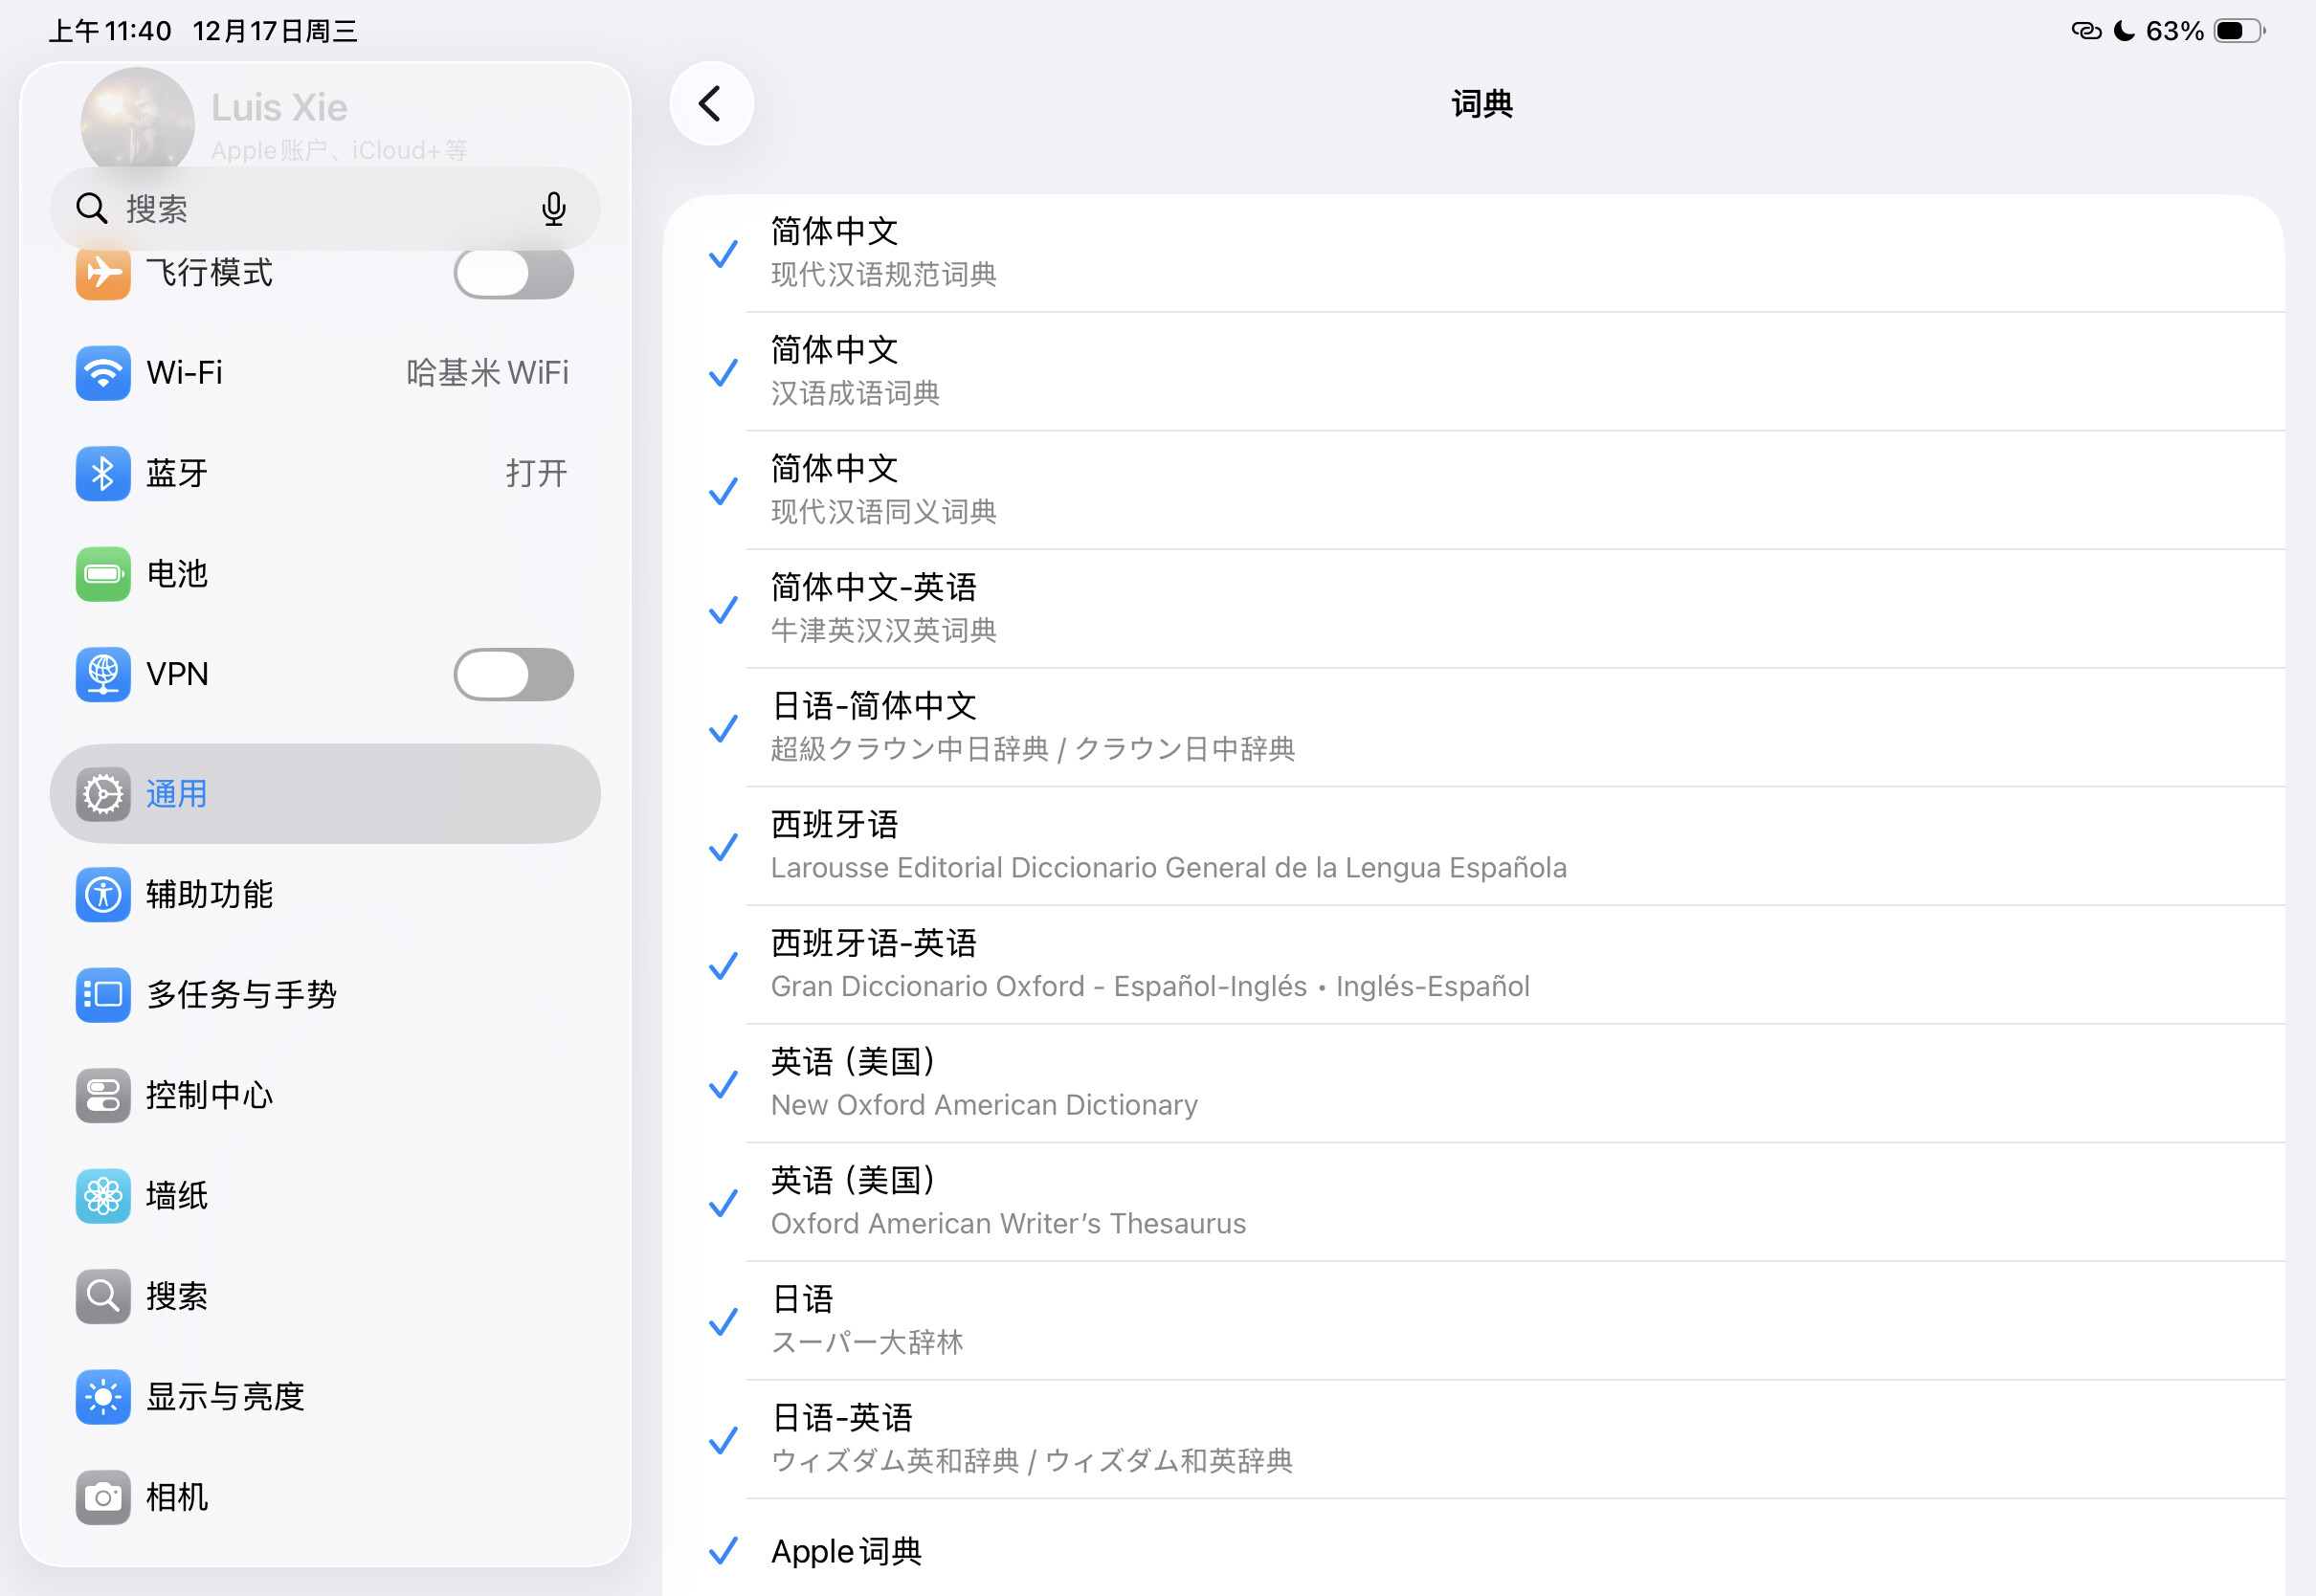
Task: Go back with the chevron button
Action: (711, 104)
